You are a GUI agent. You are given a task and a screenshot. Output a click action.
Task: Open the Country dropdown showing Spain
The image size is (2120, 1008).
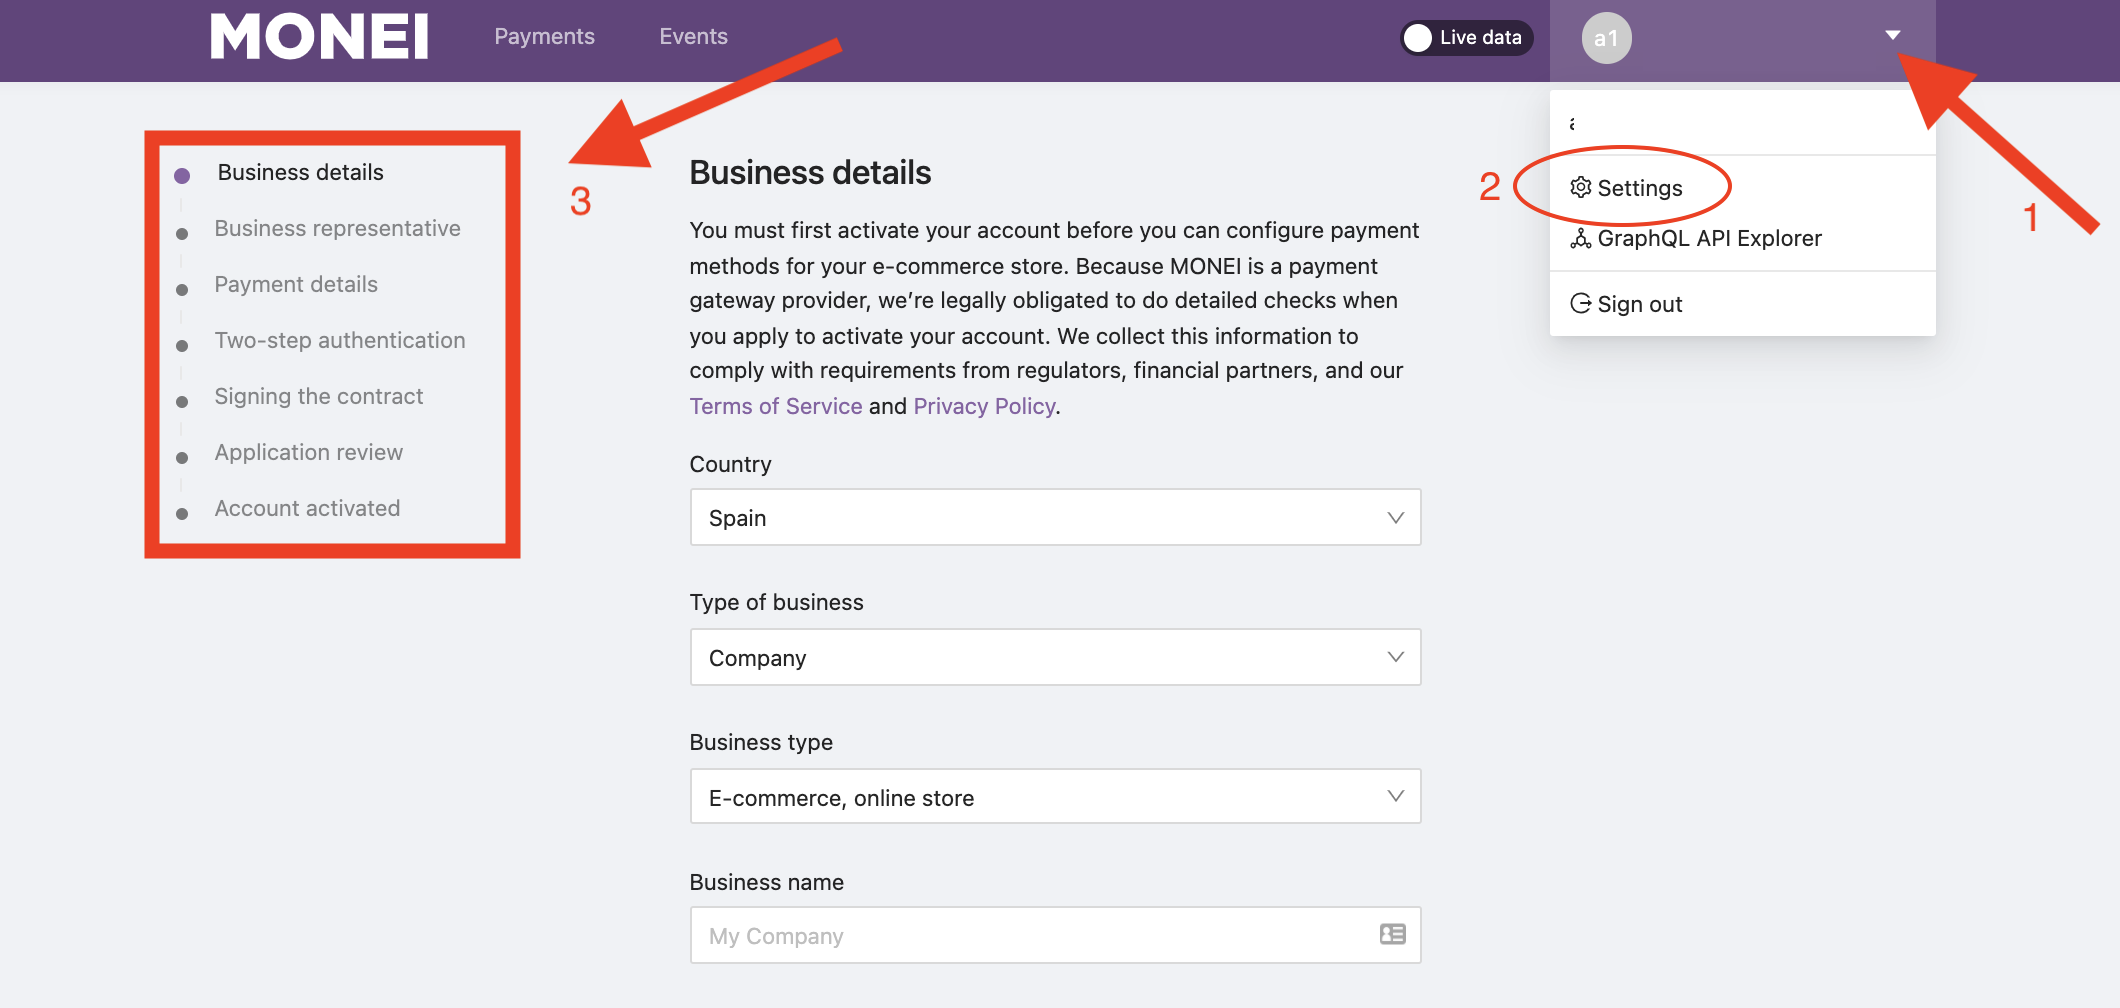pyautogui.click(x=1055, y=517)
